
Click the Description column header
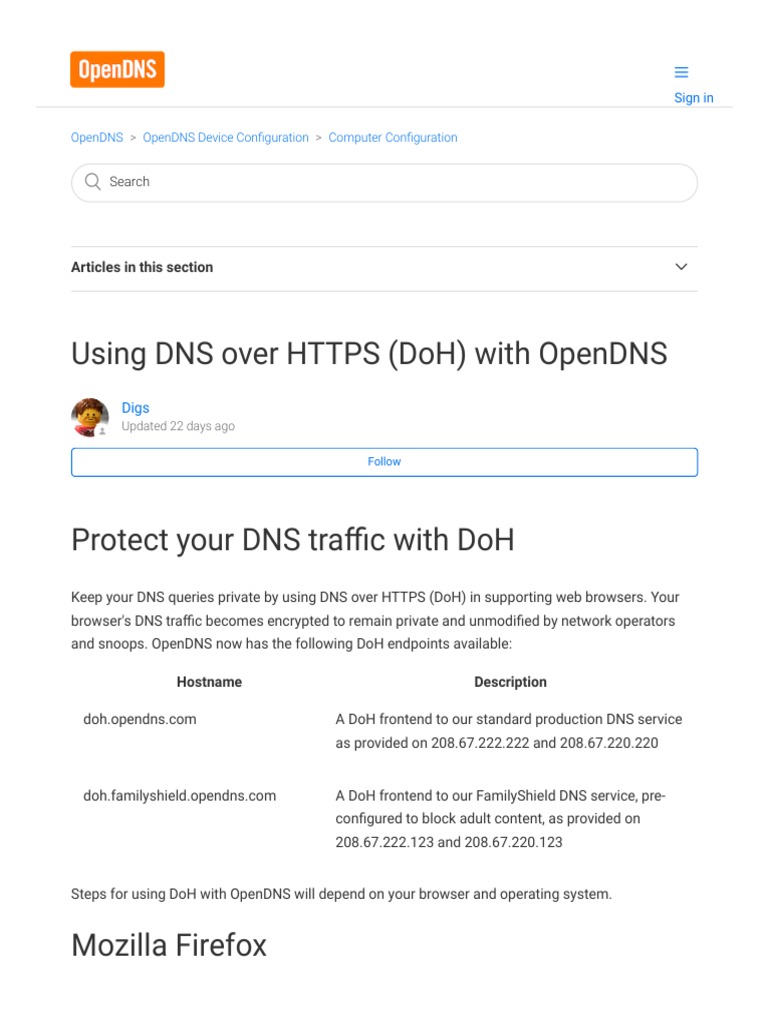pyautogui.click(x=510, y=682)
